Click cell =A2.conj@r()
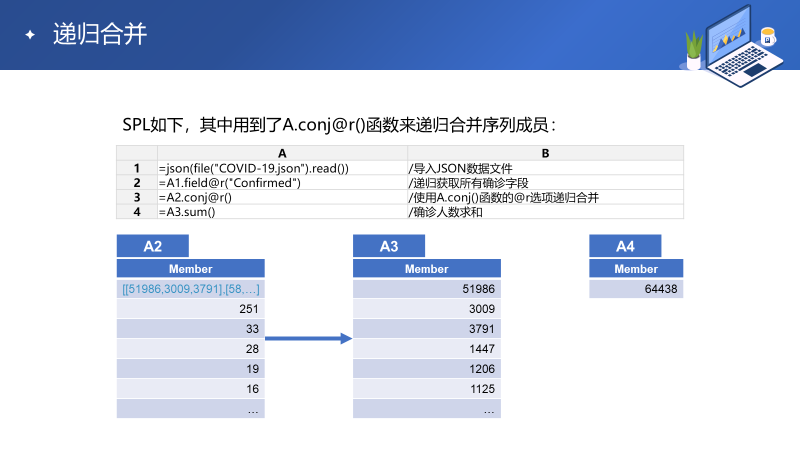Viewport: 800px width, 450px height. point(282,197)
